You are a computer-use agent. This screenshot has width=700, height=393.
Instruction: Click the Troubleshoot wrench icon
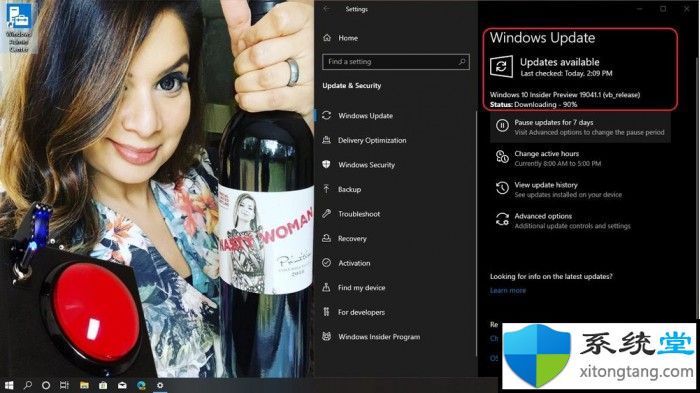[327, 213]
